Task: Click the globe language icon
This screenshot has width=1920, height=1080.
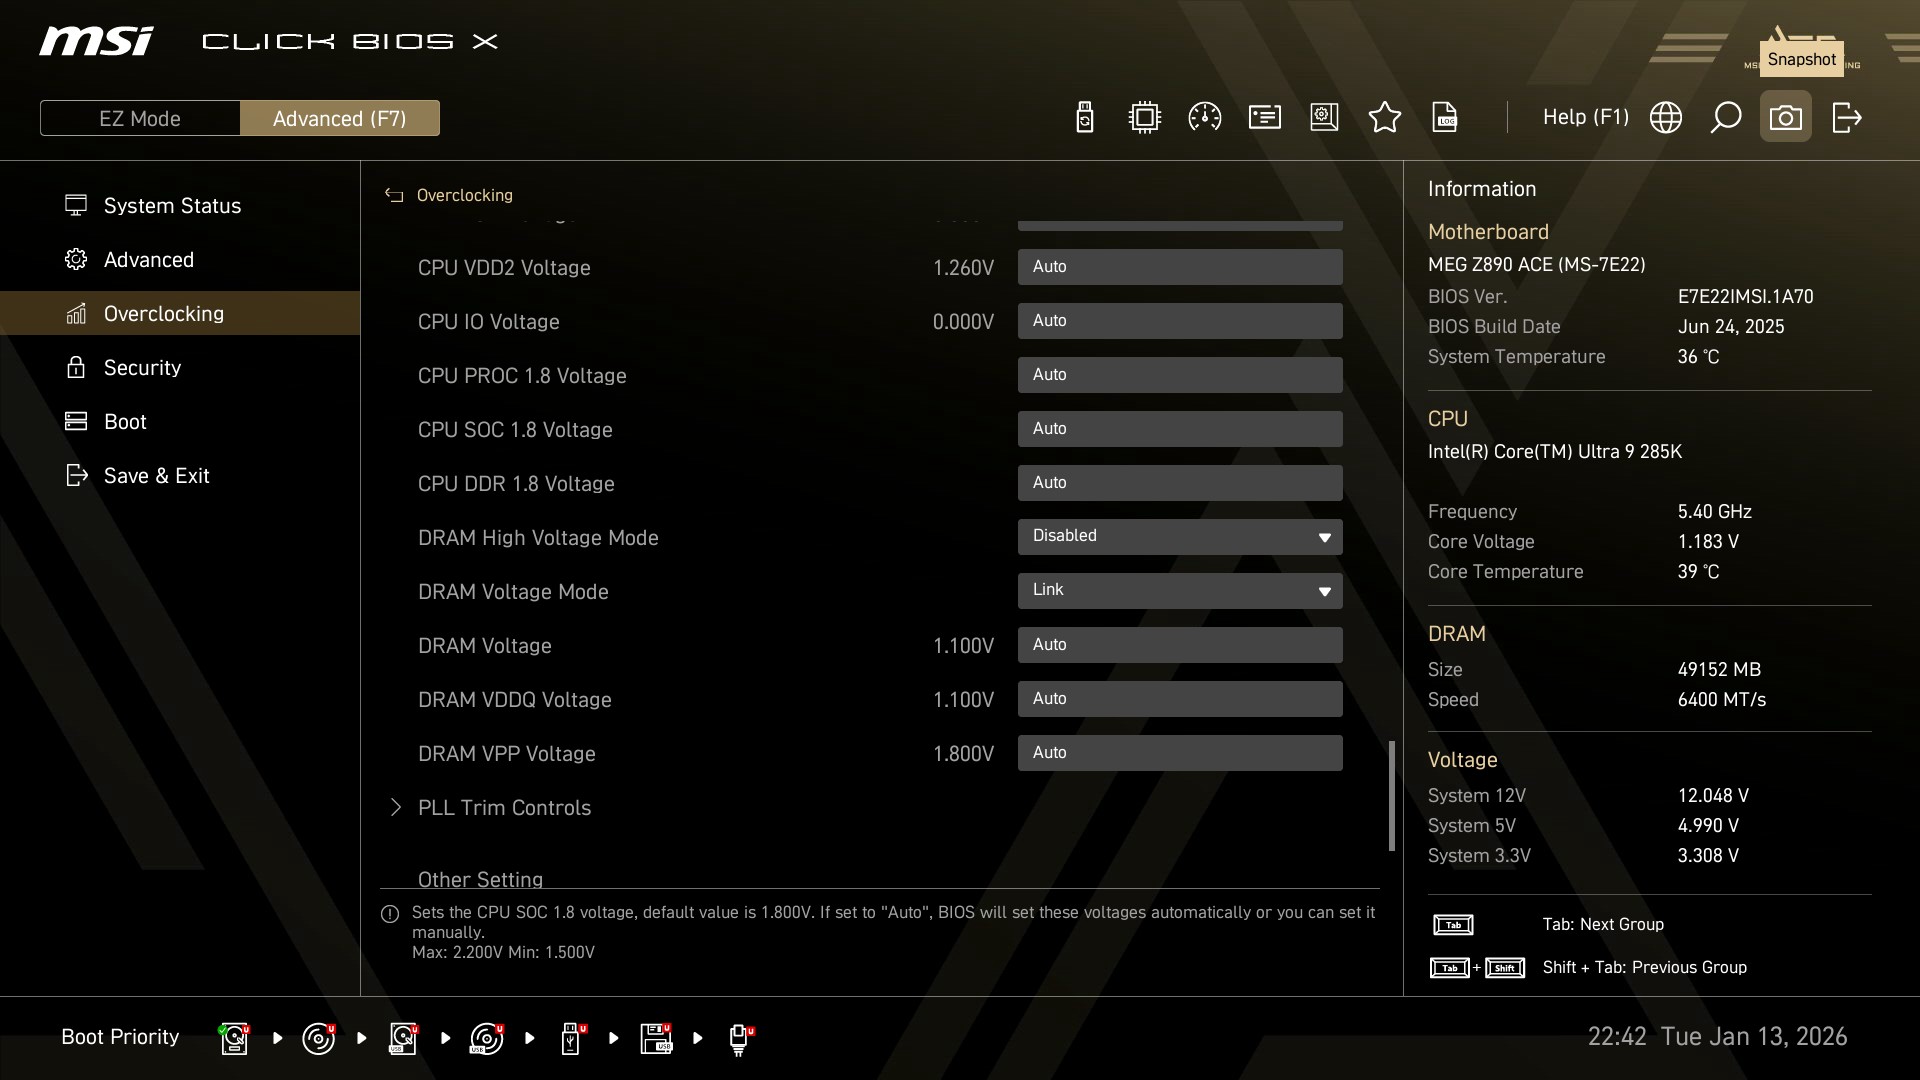Action: click(x=1665, y=118)
